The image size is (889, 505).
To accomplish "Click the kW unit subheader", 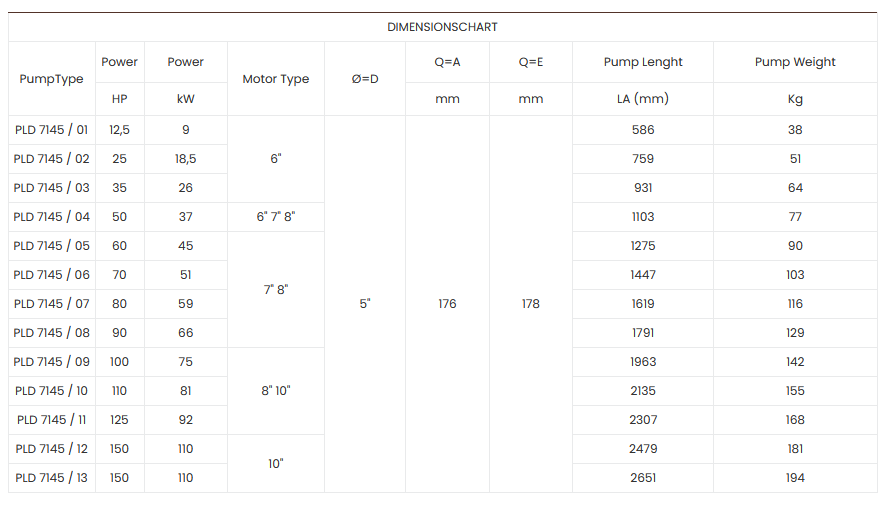I will click(185, 99).
